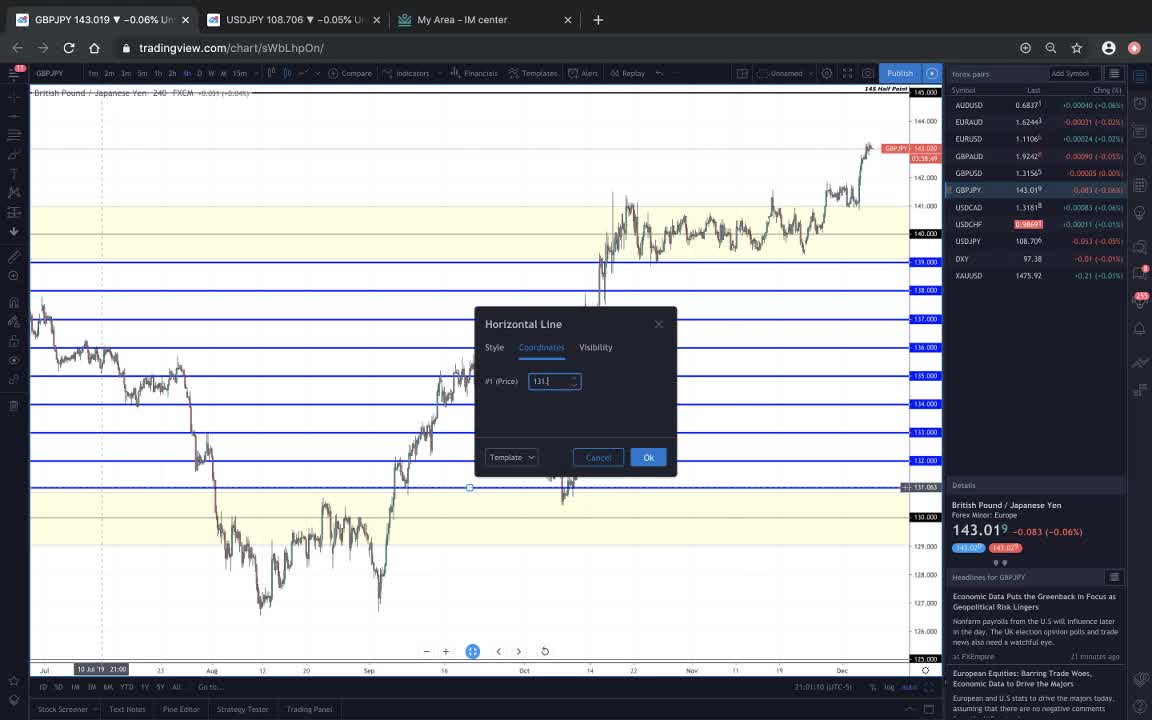Click the select layout icon

pyautogui.click(x=742, y=73)
